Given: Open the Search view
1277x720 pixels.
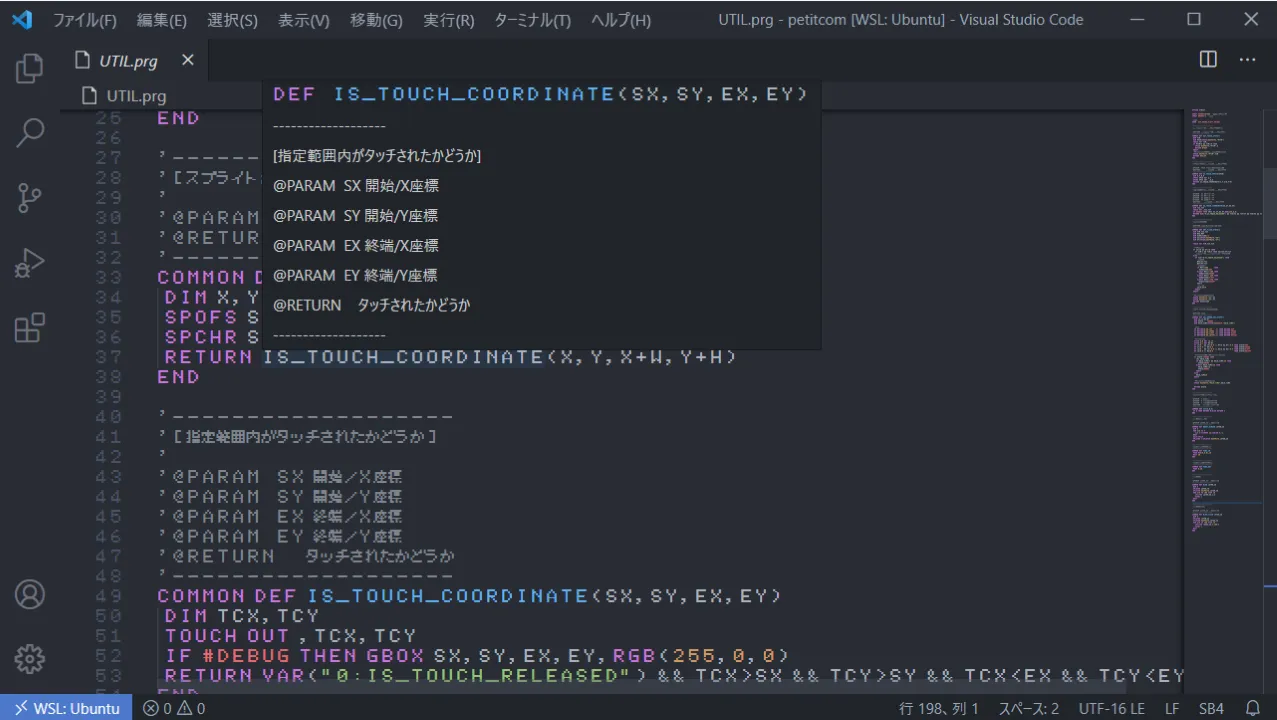Looking at the screenshot, I should [x=30, y=133].
